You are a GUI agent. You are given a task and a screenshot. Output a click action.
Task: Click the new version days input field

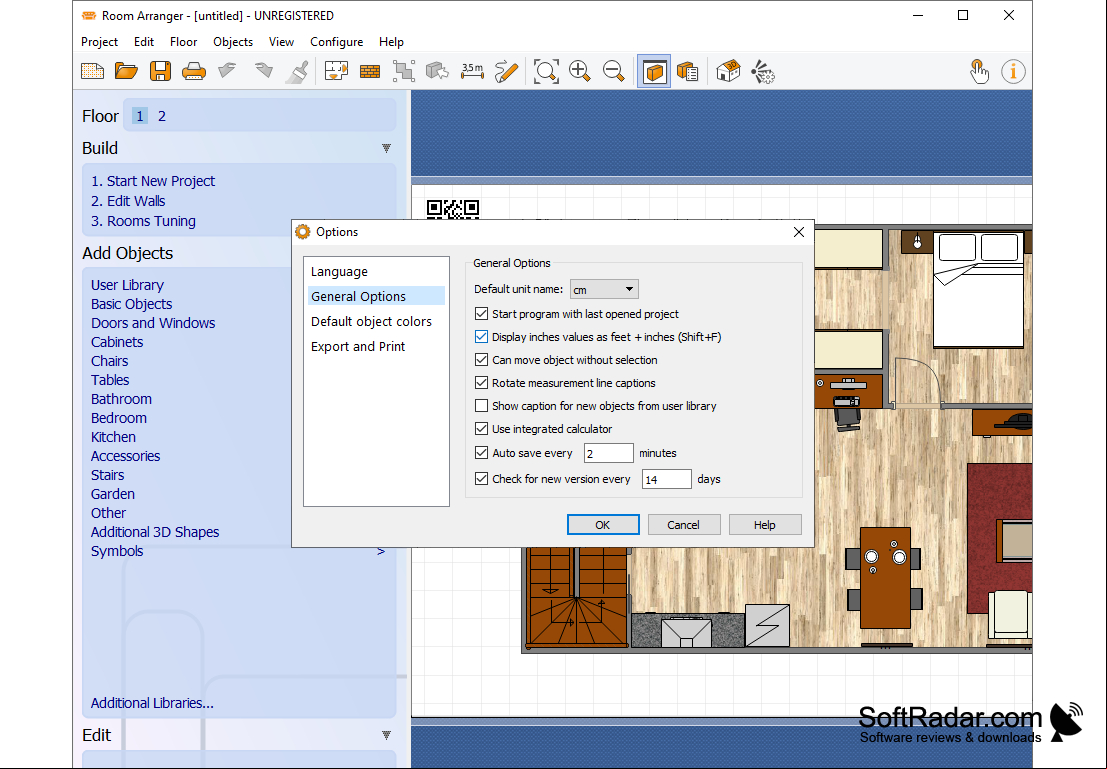pos(666,479)
